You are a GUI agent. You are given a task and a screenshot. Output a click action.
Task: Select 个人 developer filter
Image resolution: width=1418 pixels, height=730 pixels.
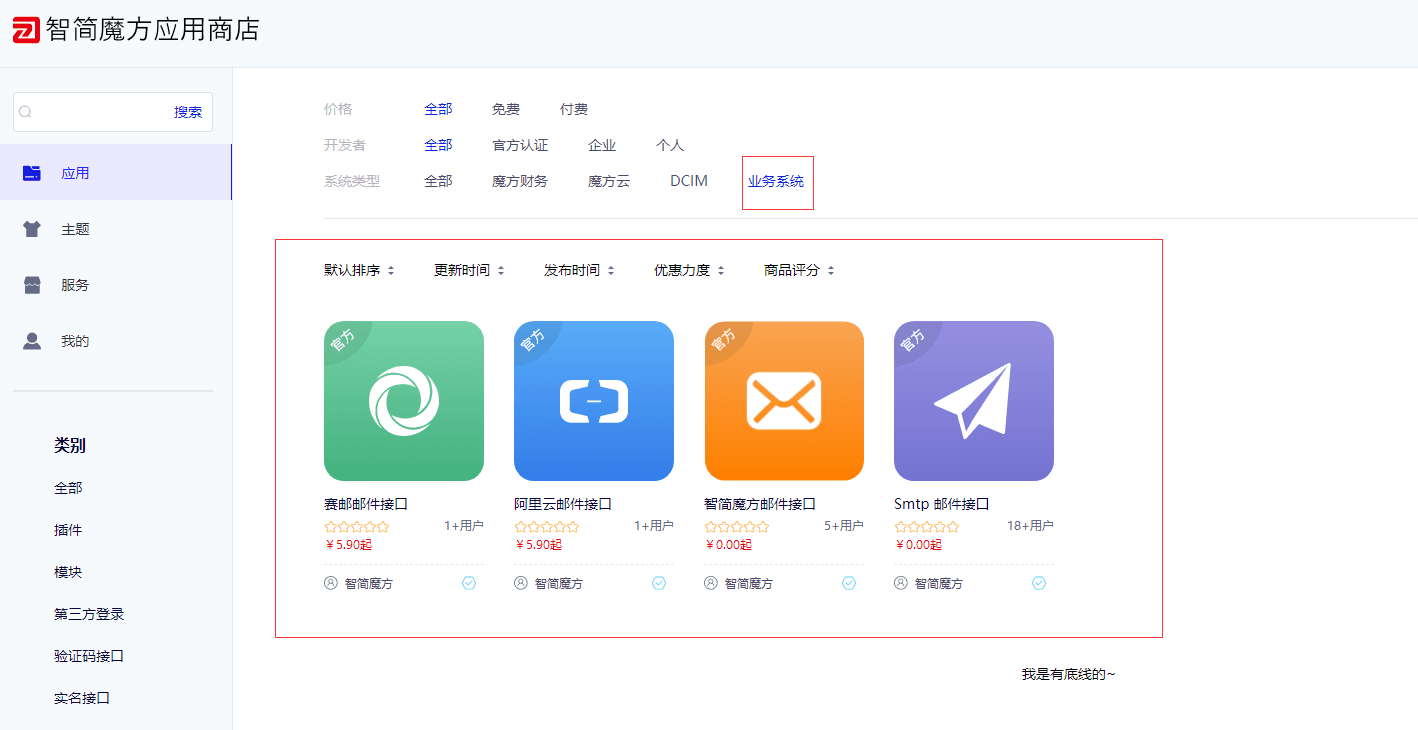click(x=670, y=145)
